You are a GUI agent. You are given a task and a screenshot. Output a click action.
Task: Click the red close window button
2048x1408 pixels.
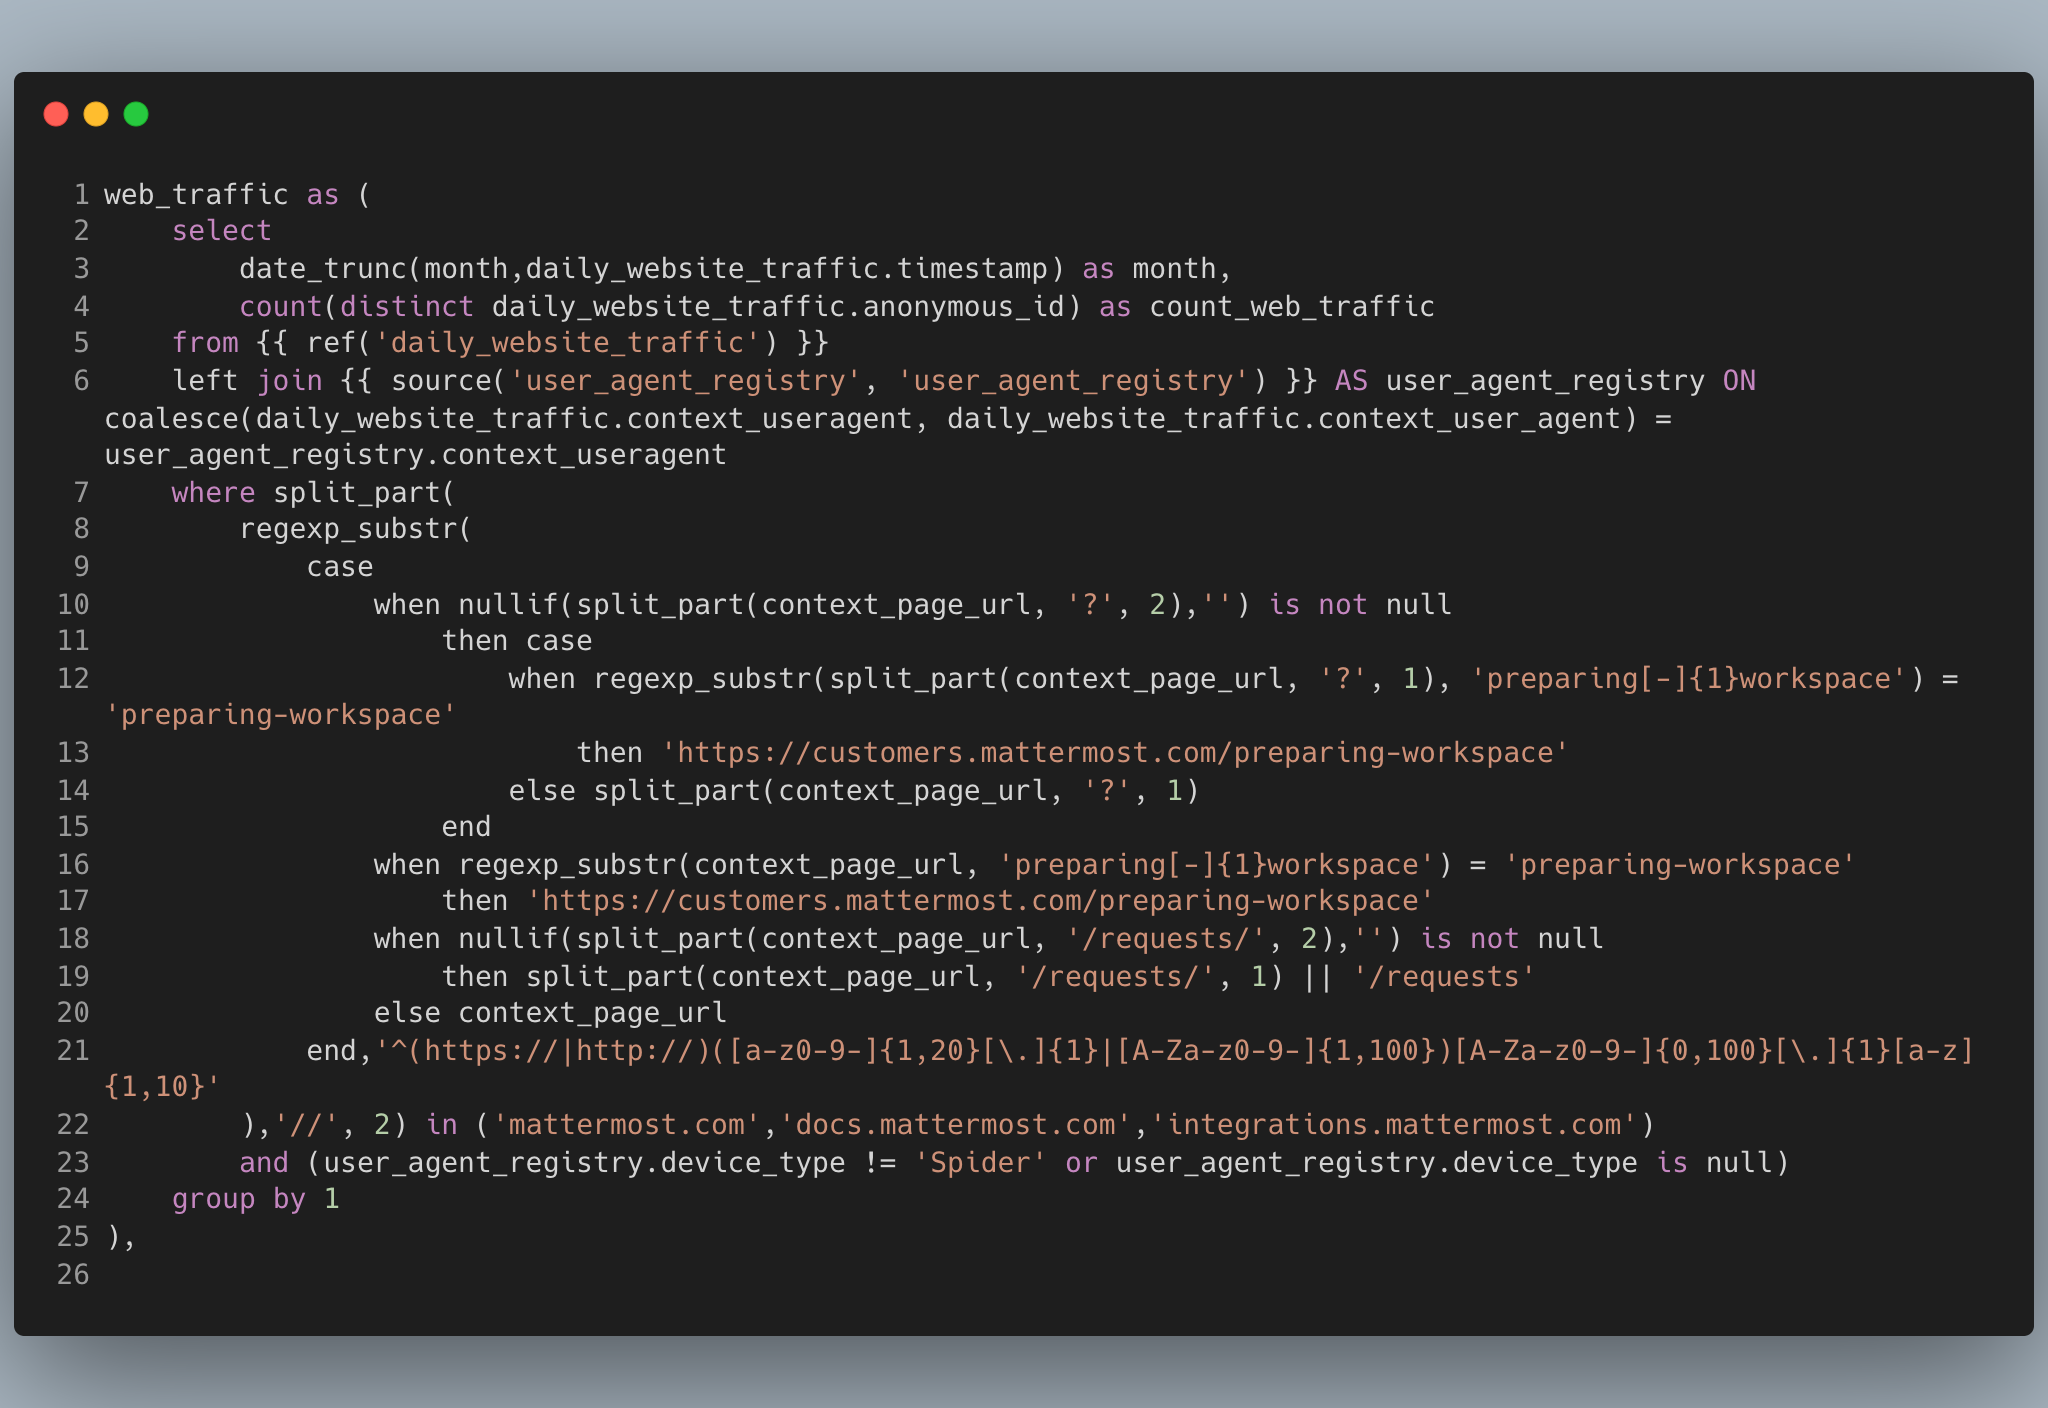click(x=57, y=114)
